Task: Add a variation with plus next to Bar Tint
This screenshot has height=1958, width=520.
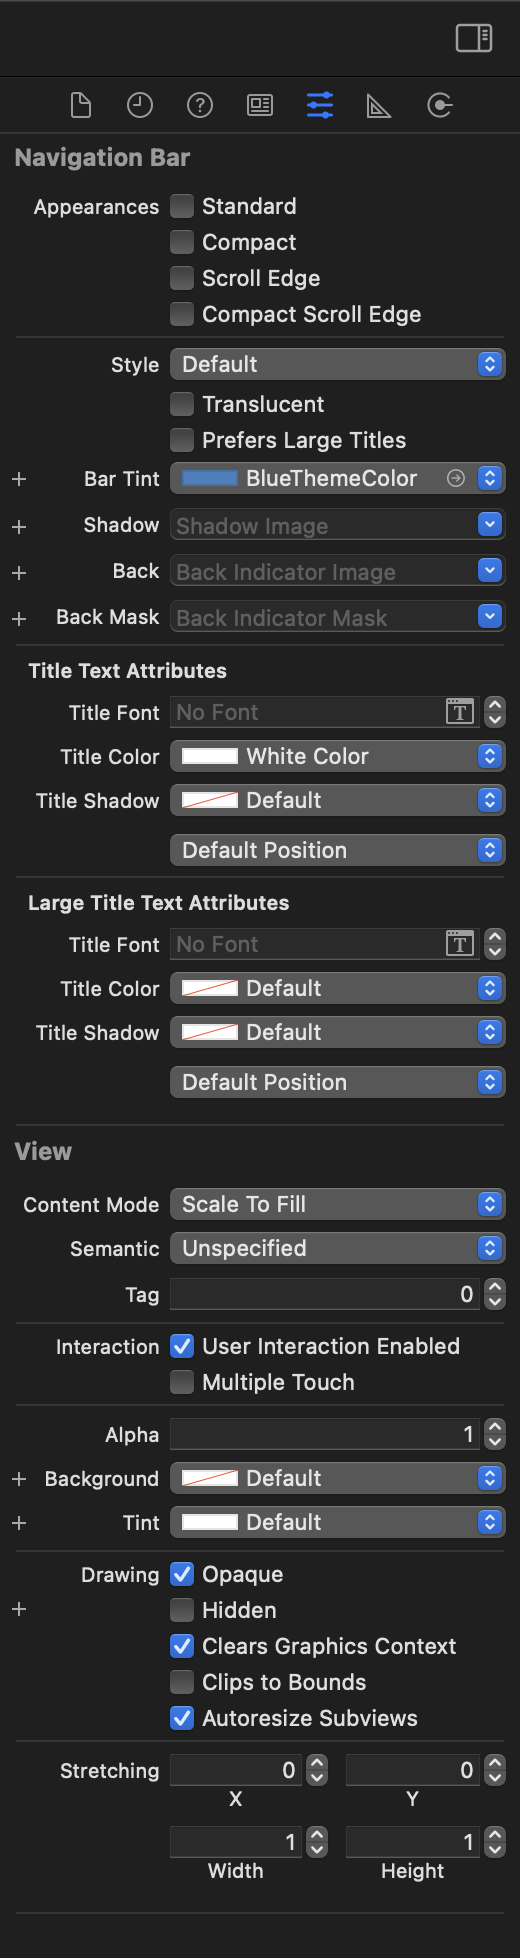Action: [19, 479]
